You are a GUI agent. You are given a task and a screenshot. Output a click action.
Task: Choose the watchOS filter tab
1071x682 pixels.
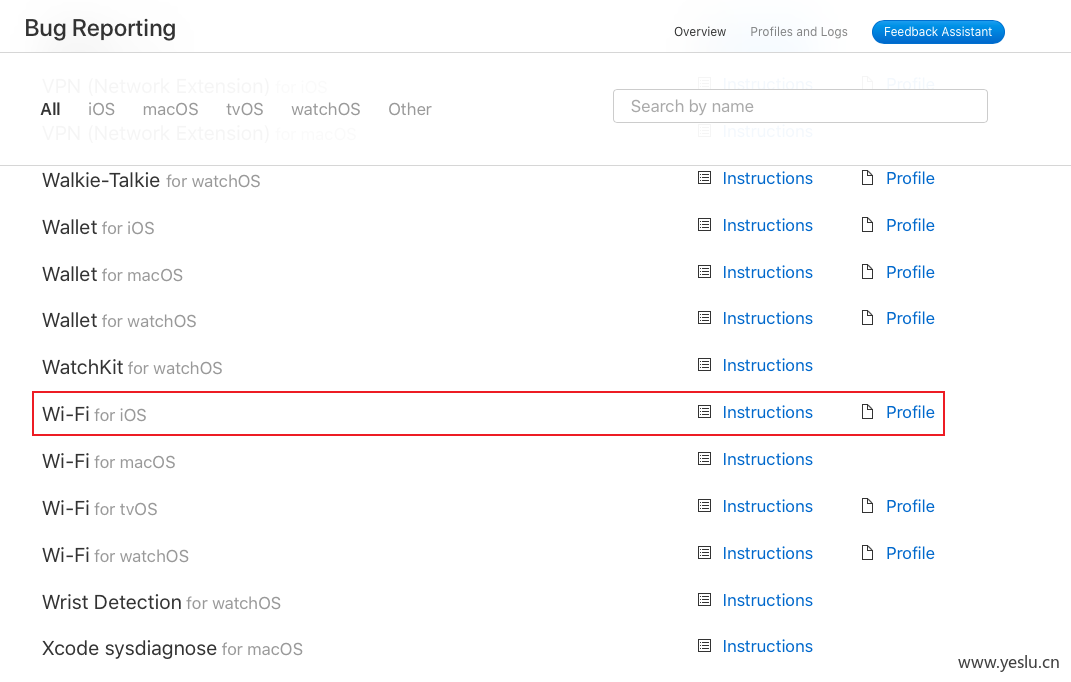(326, 109)
